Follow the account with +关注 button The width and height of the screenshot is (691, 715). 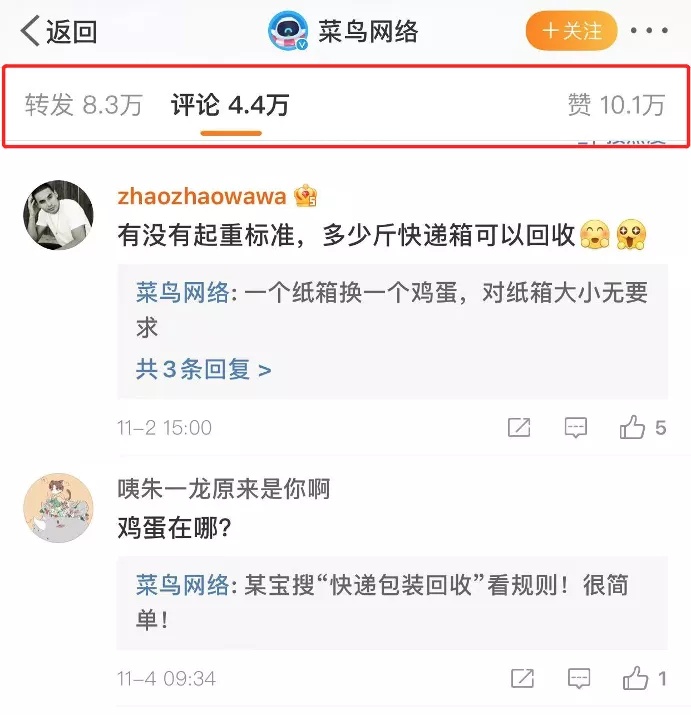click(x=572, y=31)
